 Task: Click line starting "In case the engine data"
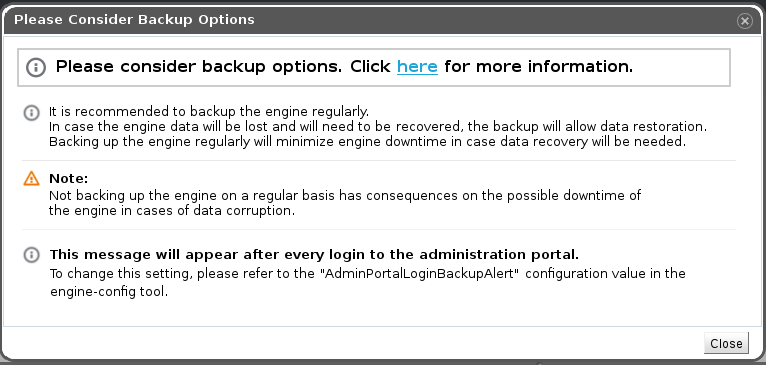(378, 127)
